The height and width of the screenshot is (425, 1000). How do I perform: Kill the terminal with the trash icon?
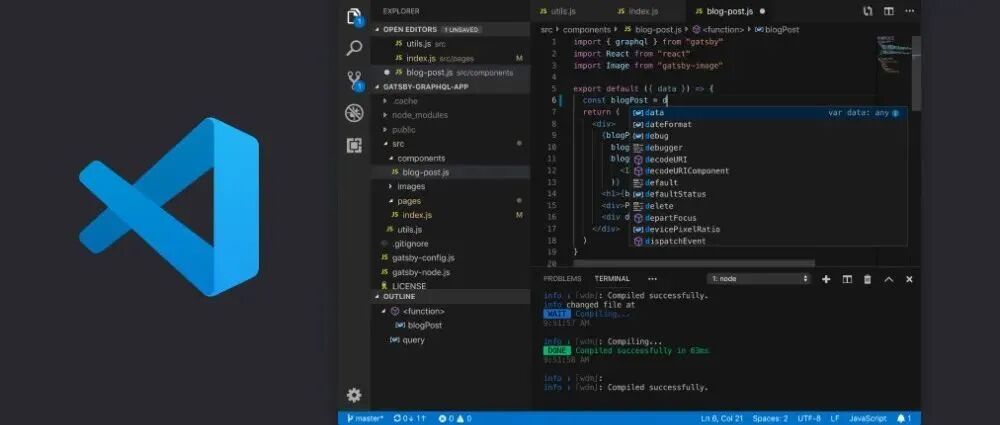point(867,279)
